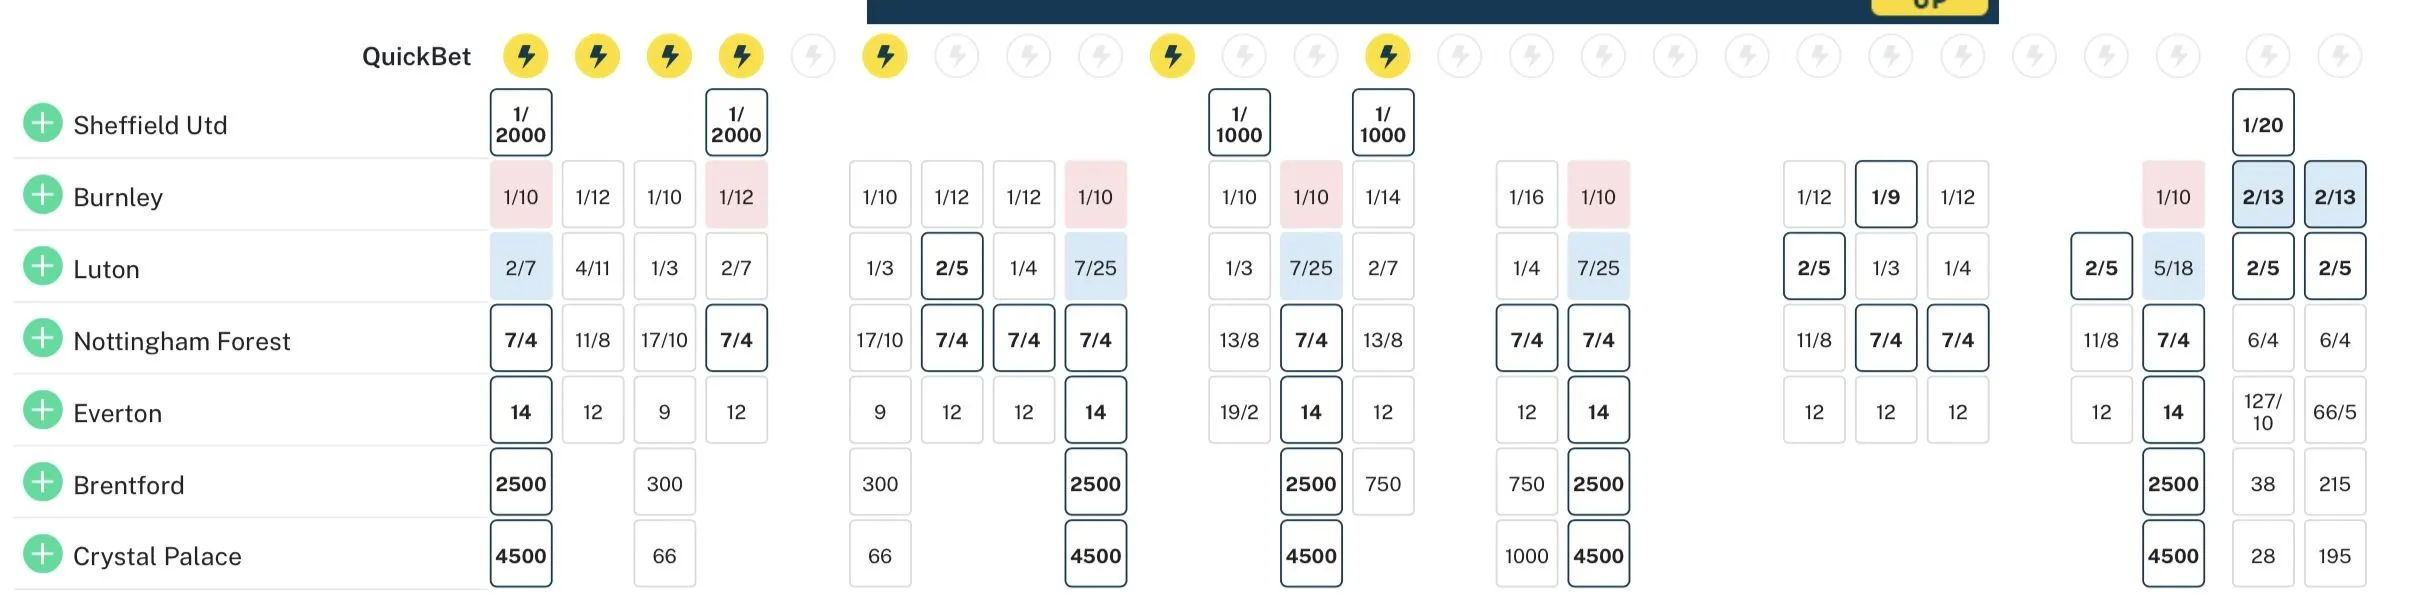Expand the Nottingham Forest row
Screen dimensions: 2411x602
click(x=42, y=339)
